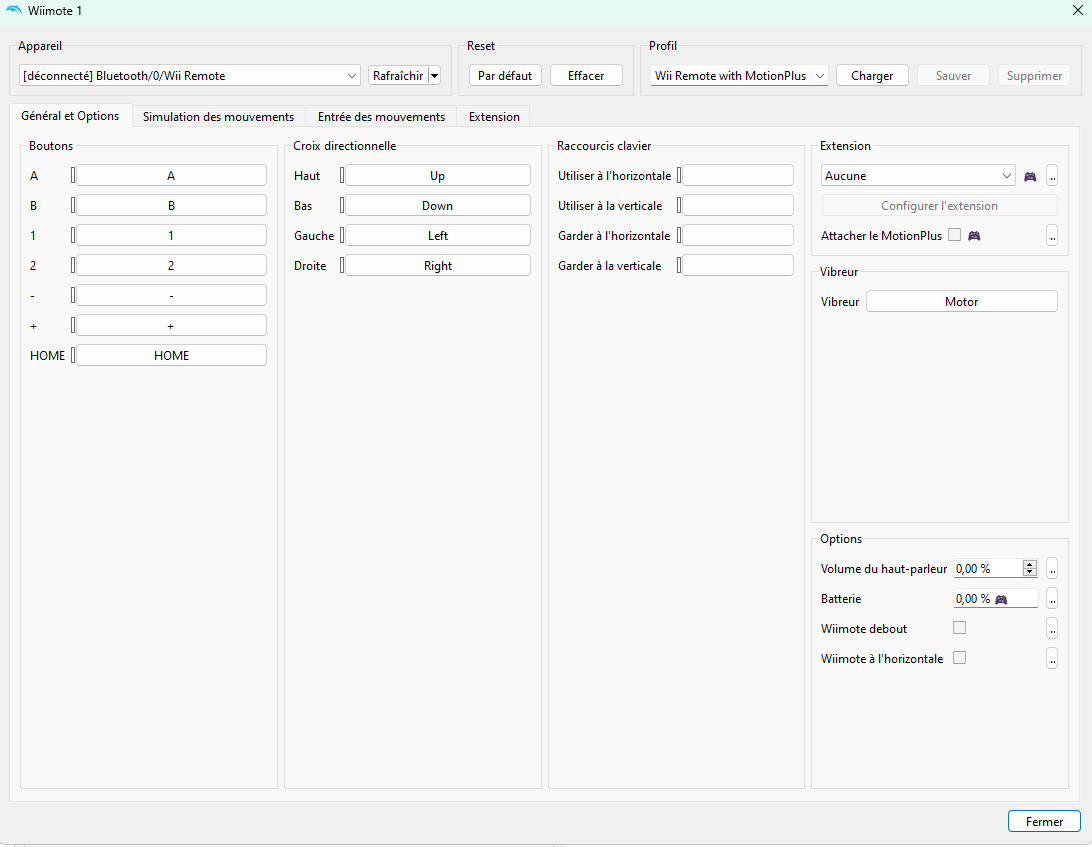The height and width of the screenshot is (847, 1092).
Task: Load the profile with Charger
Action: coord(872,75)
